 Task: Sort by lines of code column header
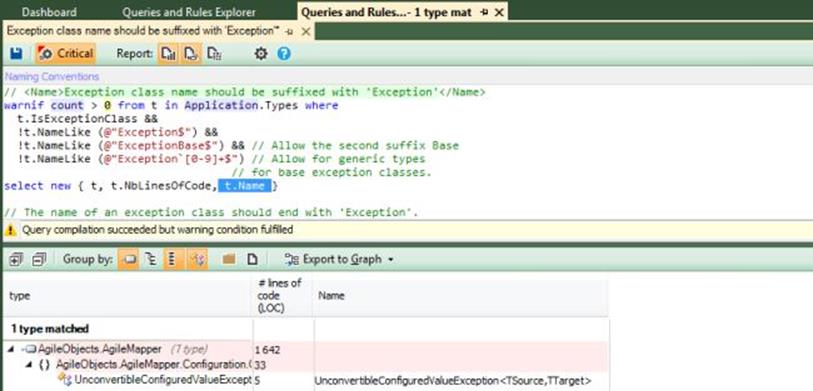point(283,296)
